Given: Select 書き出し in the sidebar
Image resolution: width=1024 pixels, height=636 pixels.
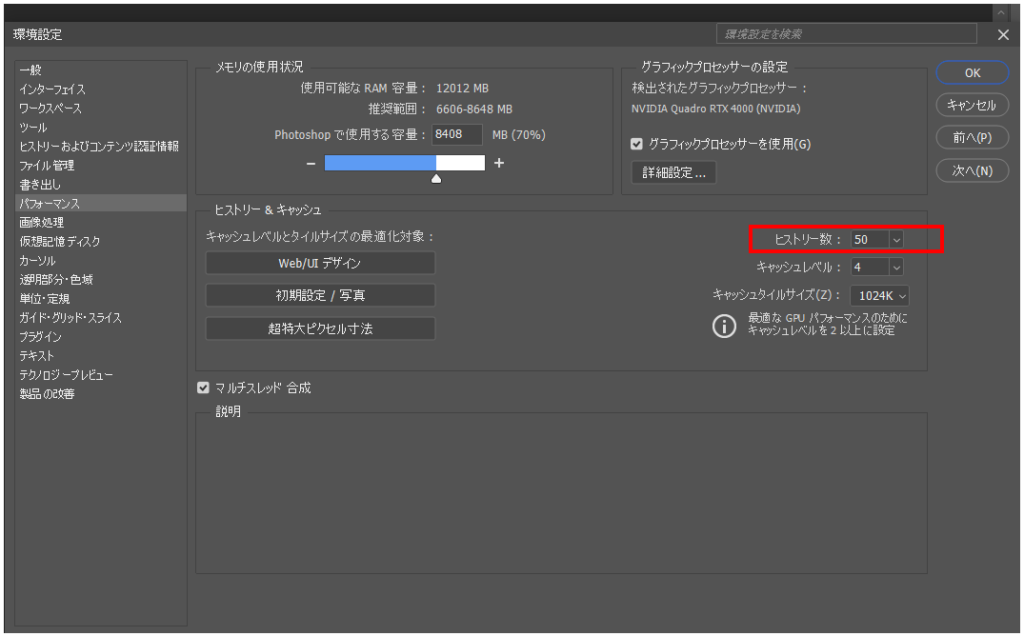Looking at the screenshot, I should [39, 184].
